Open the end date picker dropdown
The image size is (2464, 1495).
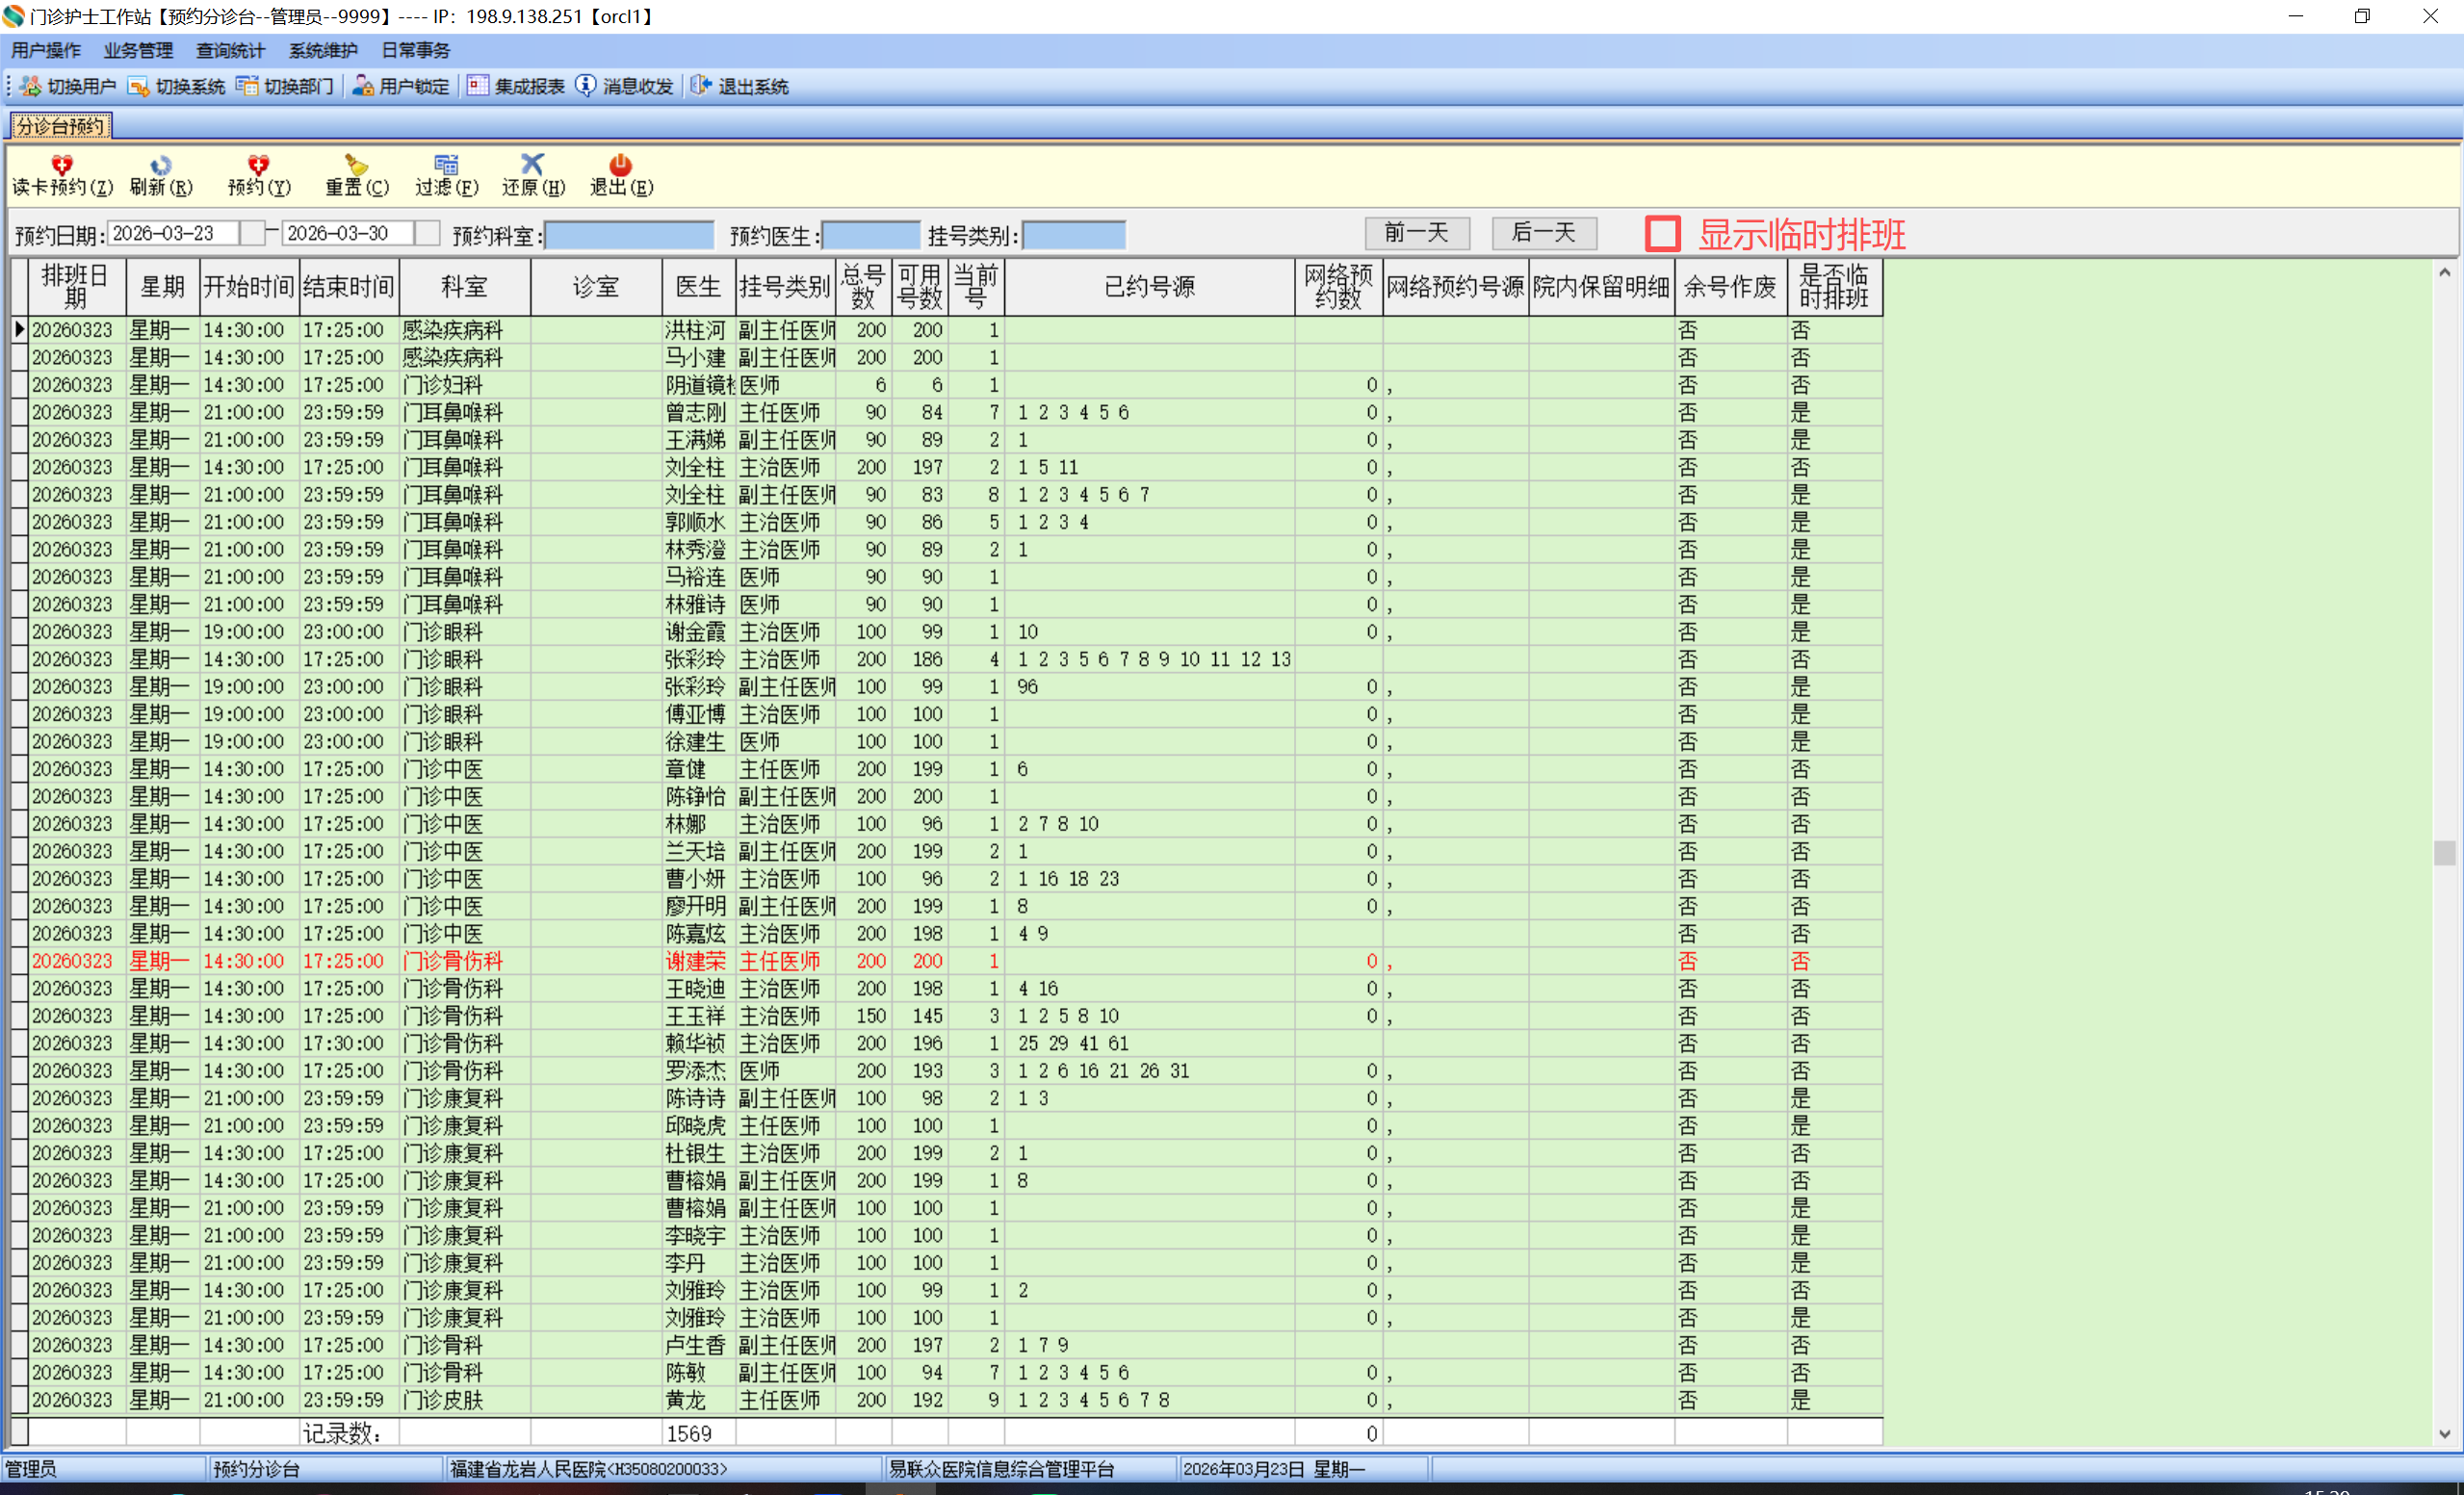(x=428, y=233)
